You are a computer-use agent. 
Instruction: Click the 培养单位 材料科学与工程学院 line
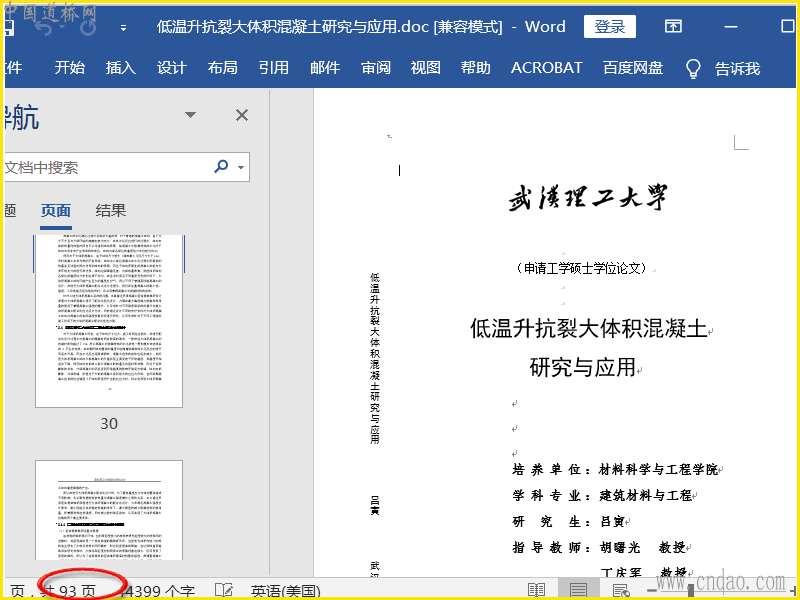click(615, 469)
